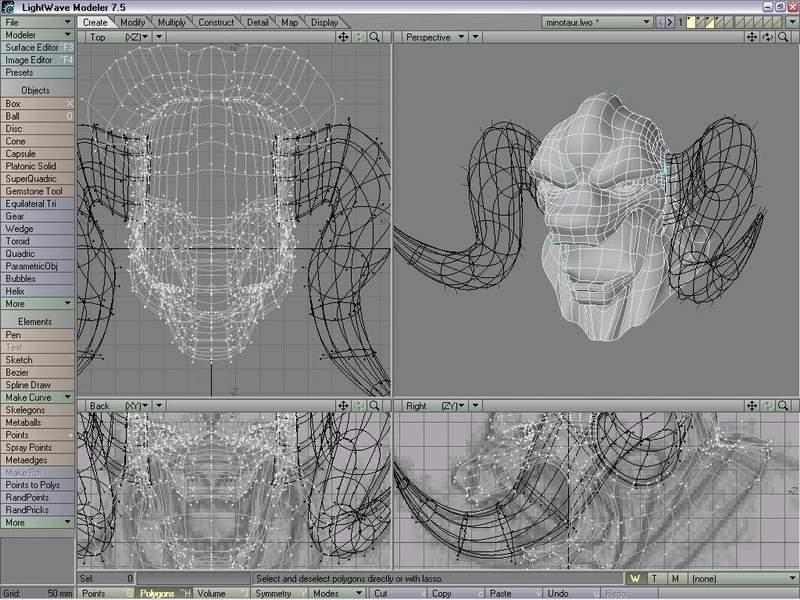
Task: Select the layer 2 button
Action: (701, 22)
